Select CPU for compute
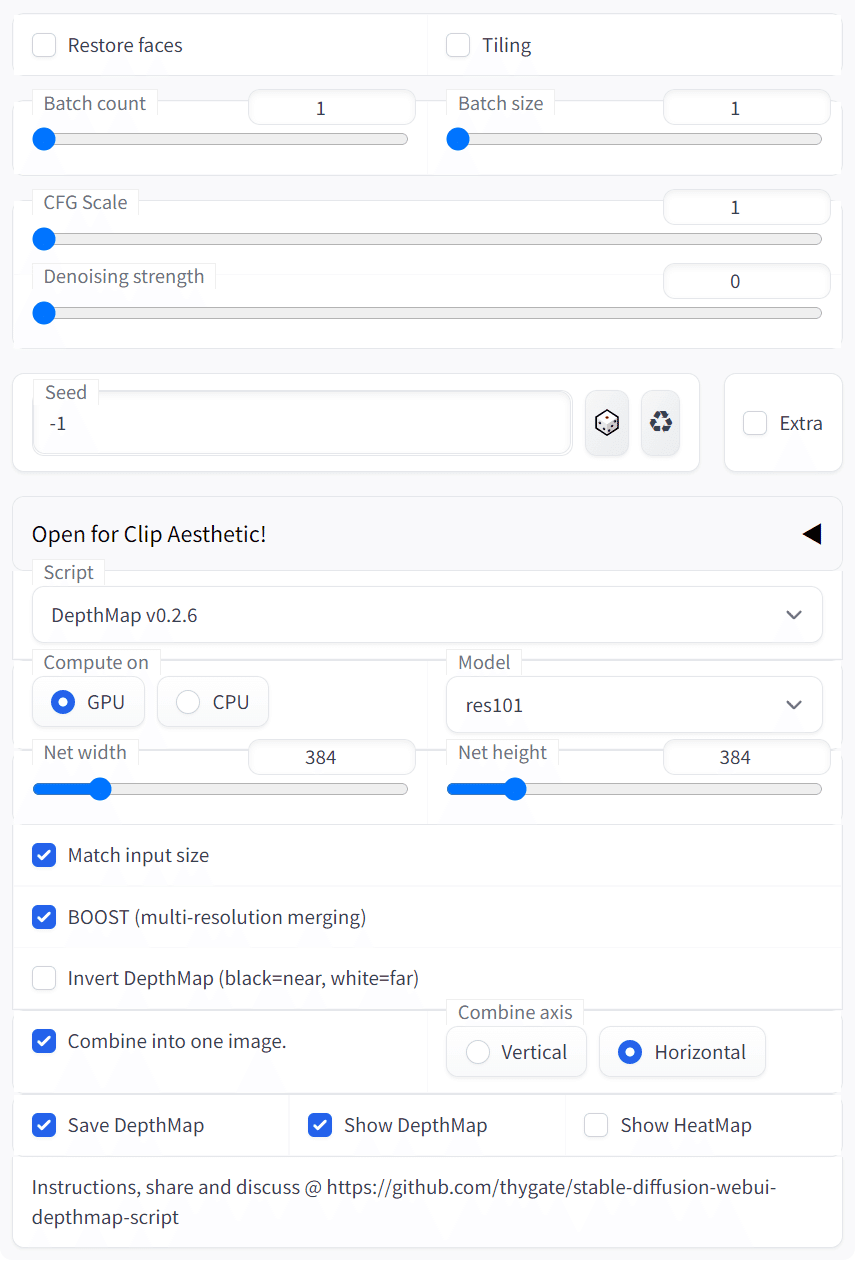This screenshot has width=863, height=1272. [188, 702]
